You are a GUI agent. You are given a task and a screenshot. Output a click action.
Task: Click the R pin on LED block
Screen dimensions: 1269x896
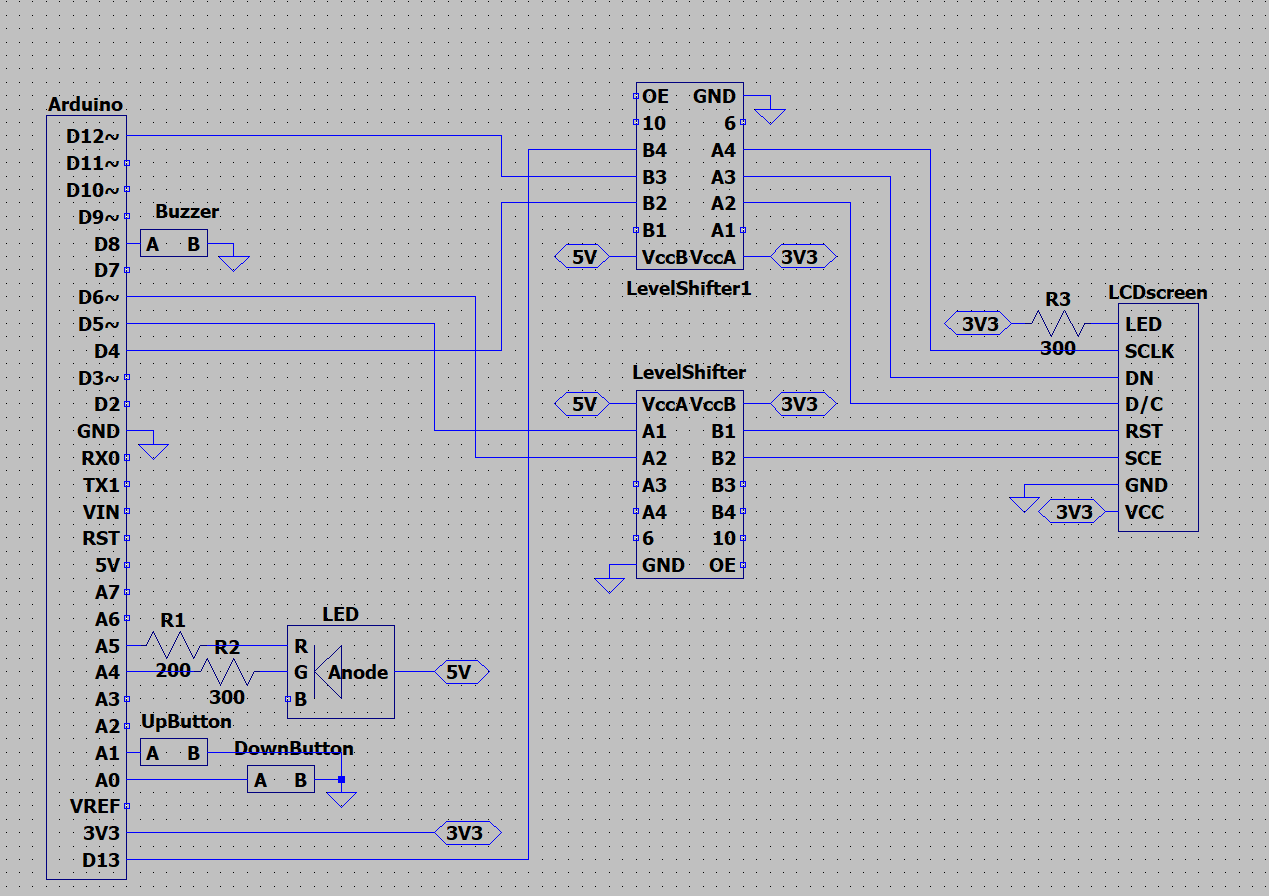pyautogui.click(x=300, y=646)
